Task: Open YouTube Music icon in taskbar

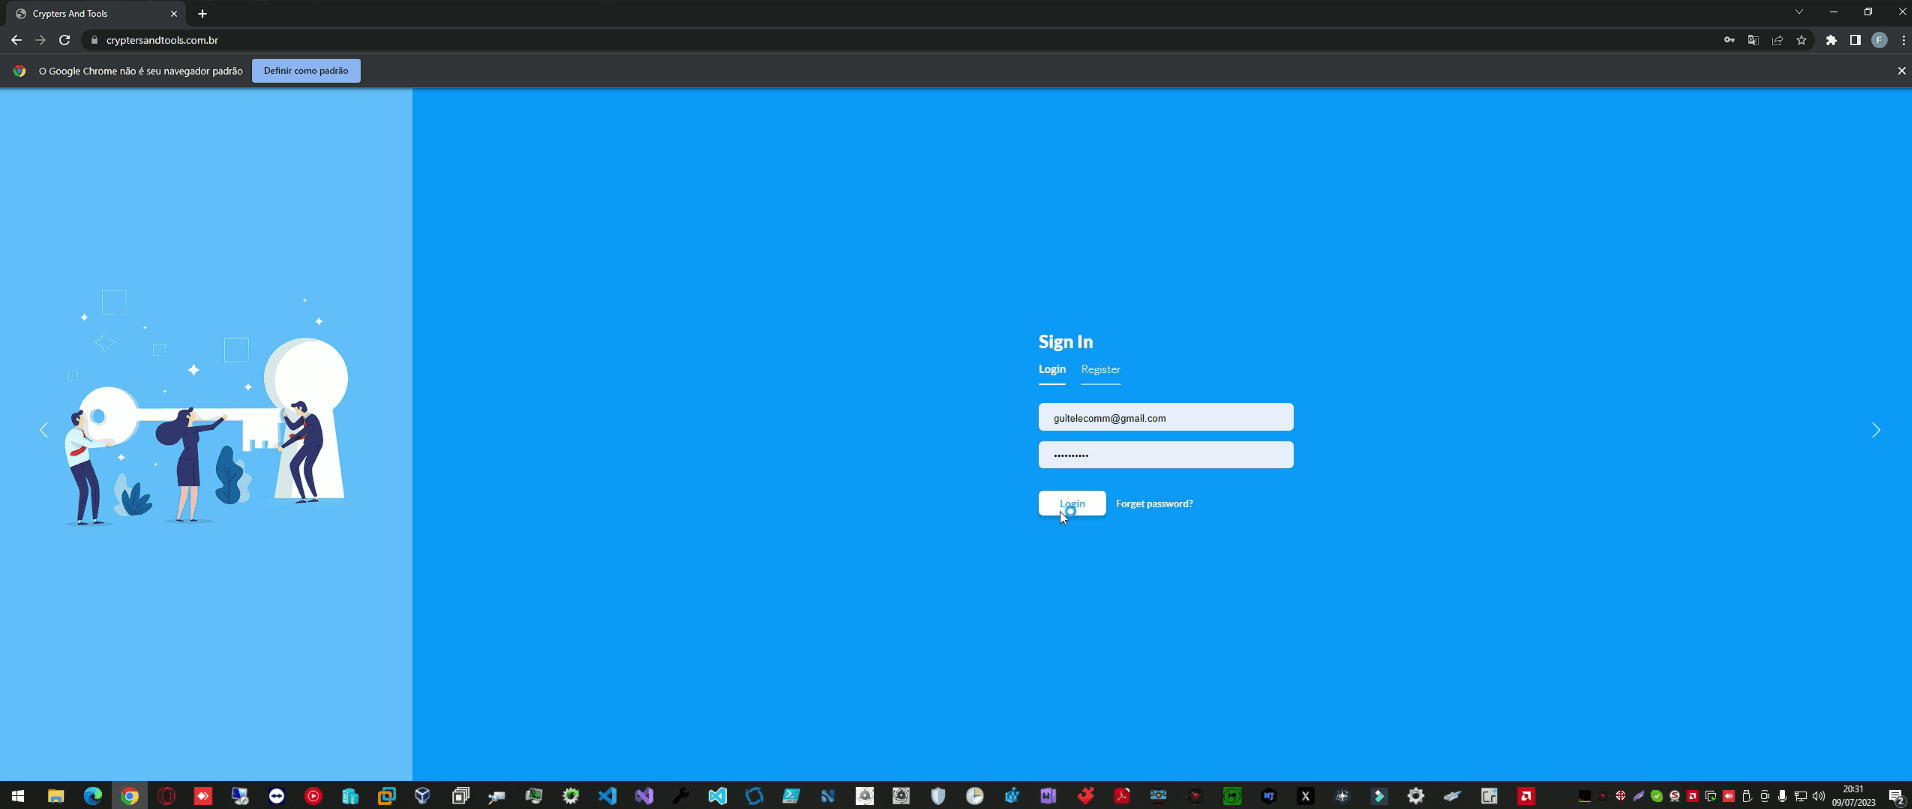Action: (313, 796)
